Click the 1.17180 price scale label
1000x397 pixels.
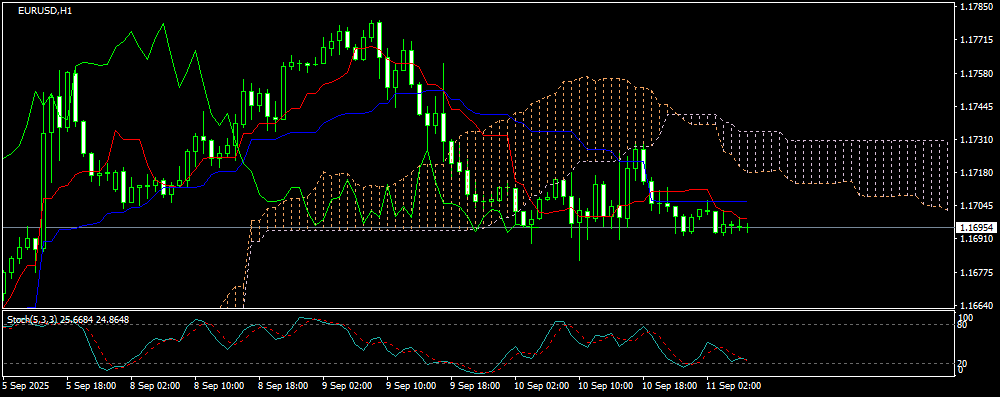976,173
